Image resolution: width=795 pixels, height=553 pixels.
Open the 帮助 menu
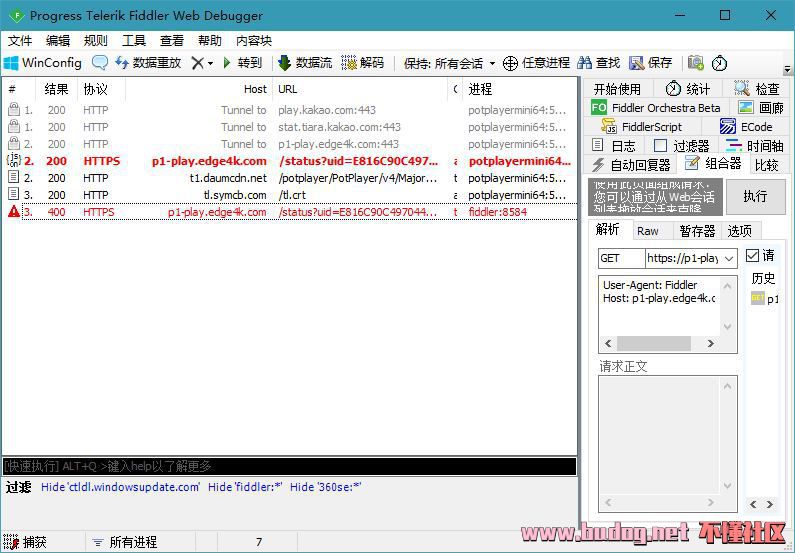pos(210,41)
